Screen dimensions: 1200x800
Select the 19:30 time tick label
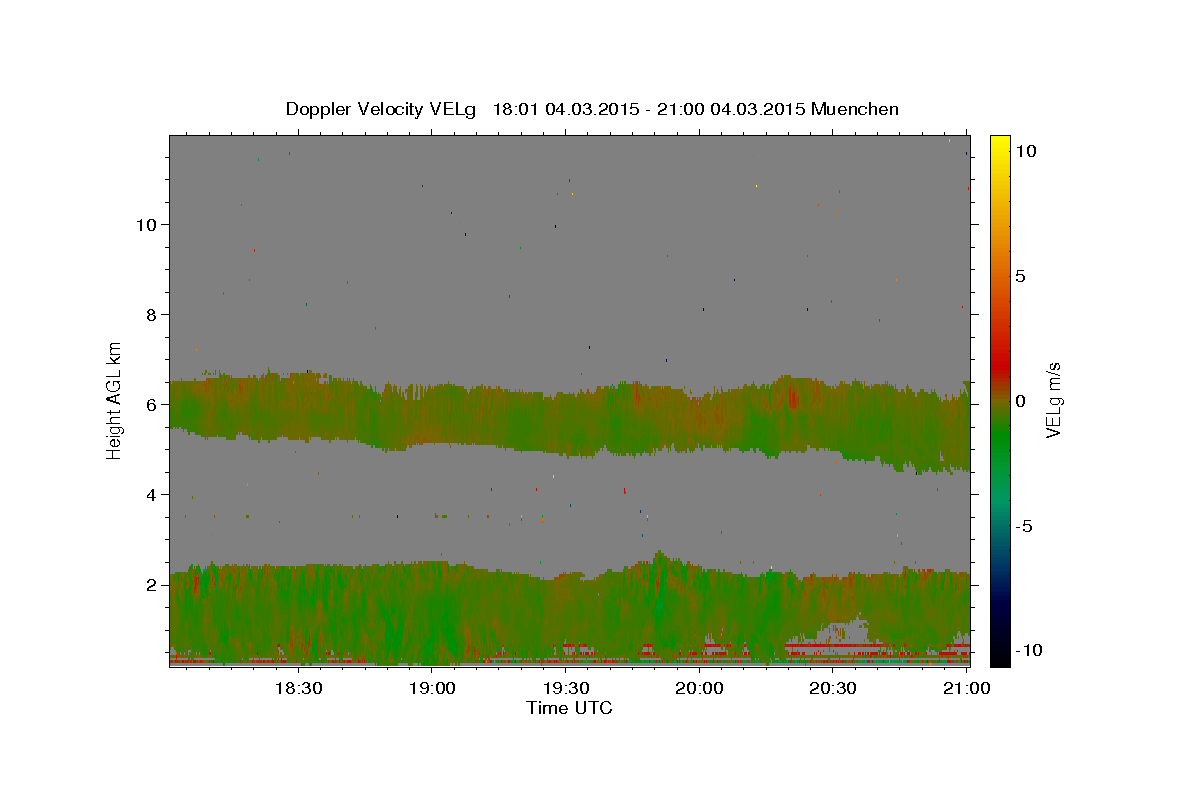[x=566, y=689]
